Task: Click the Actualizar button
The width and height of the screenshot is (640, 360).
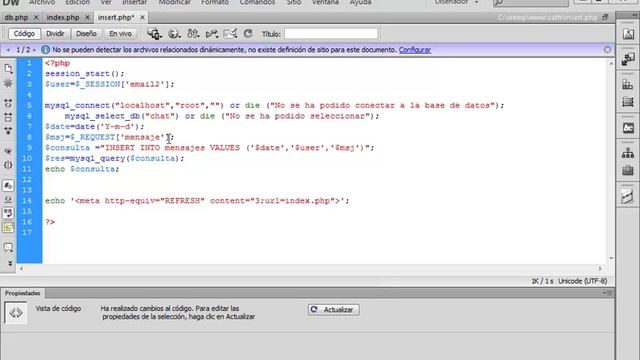Action: click(333, 310)
